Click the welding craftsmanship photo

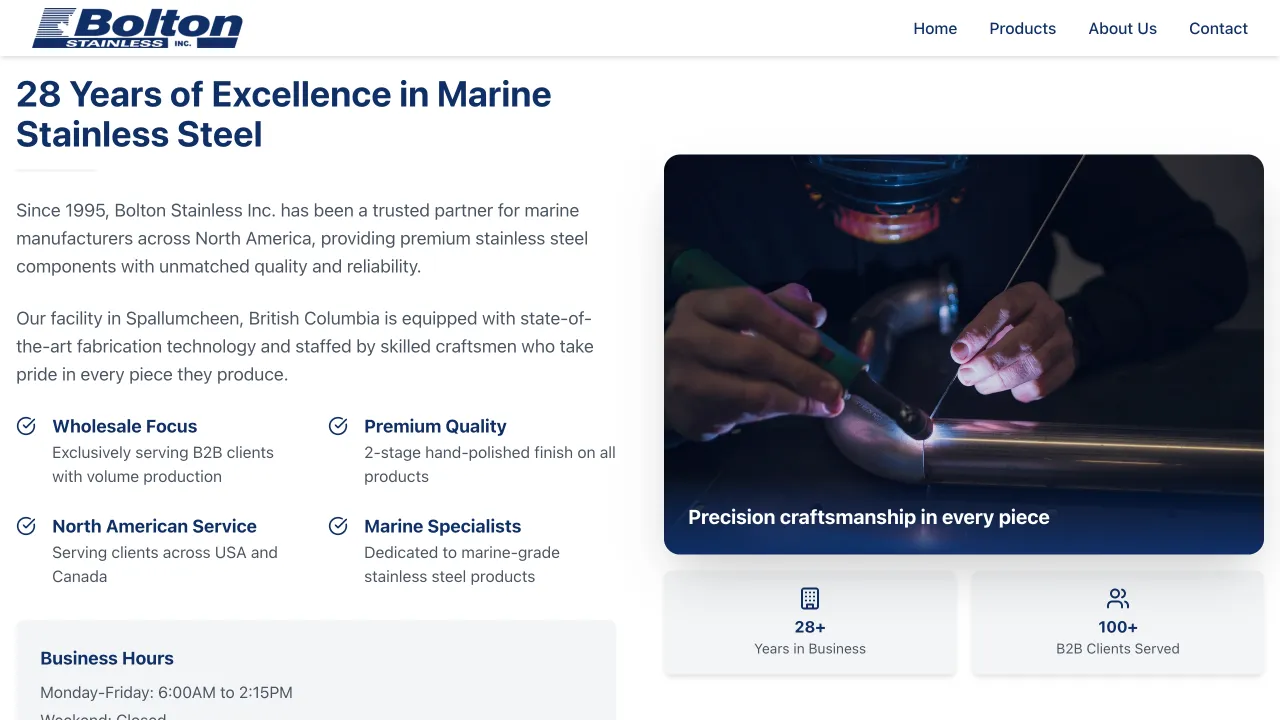click(963, 330)
